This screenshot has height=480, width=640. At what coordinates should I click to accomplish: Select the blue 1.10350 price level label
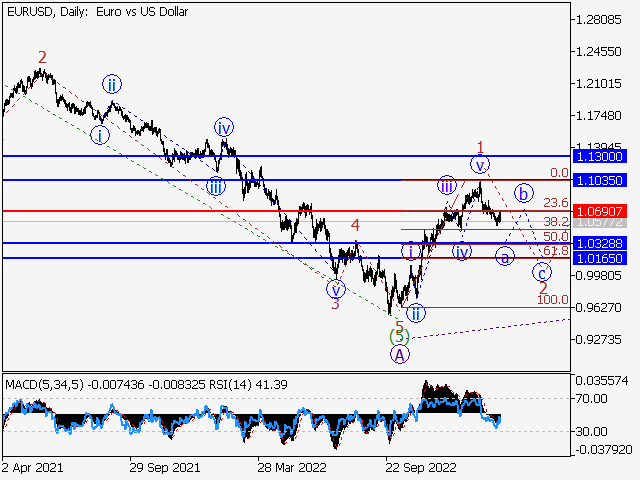pyautogui.click(x=600, y=180)
